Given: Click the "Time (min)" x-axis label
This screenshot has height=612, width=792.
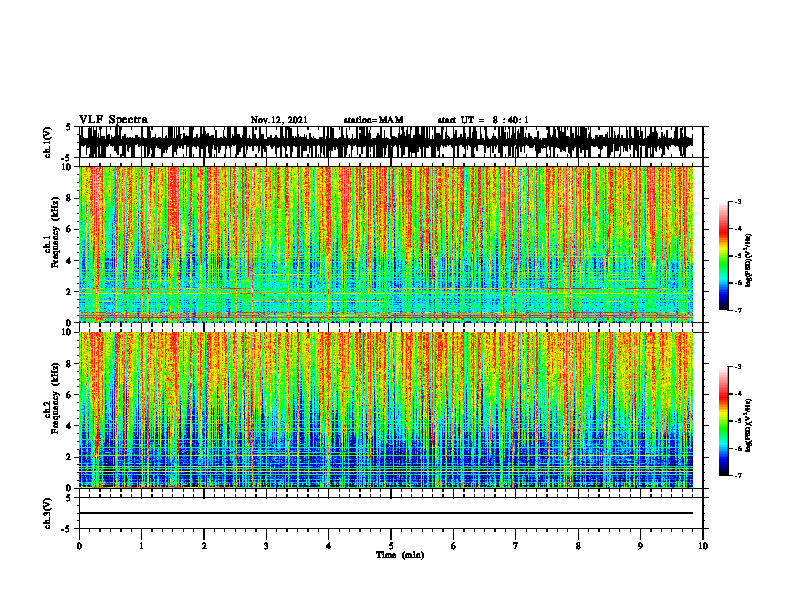Looking at the screenshot, I should (x=400, y=555).
